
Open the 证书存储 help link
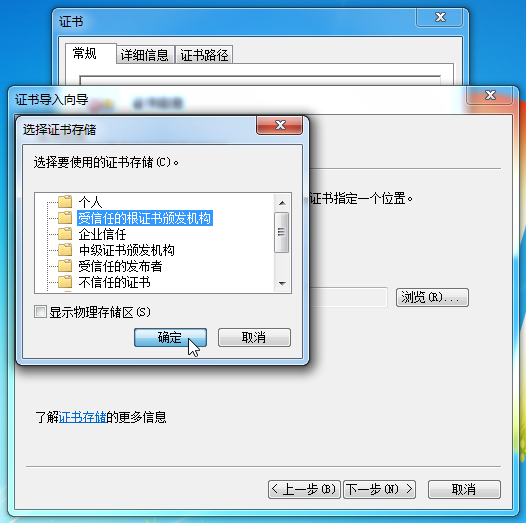click(x=83, y=417)
